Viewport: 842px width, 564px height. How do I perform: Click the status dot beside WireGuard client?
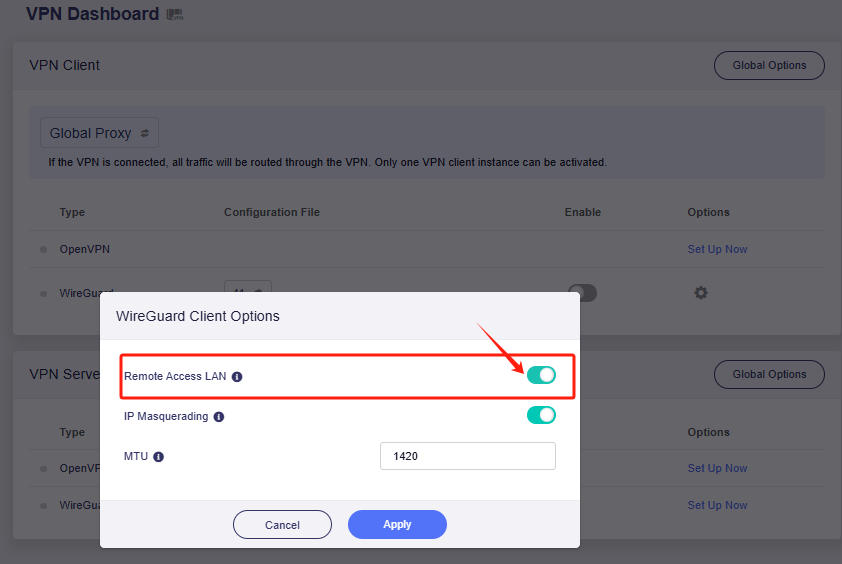[43, 293]
